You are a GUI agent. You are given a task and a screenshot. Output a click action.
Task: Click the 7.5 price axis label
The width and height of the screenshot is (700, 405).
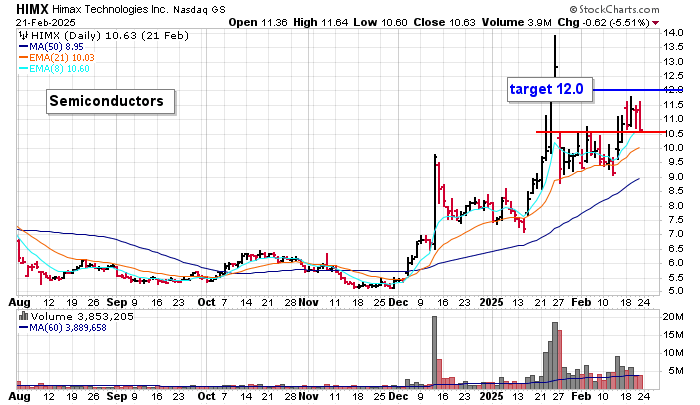coord(673,220)
